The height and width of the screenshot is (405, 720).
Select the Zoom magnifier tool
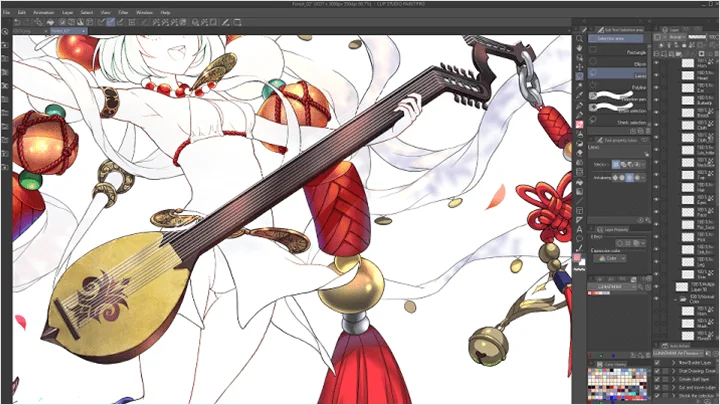(x=579, y=39)
